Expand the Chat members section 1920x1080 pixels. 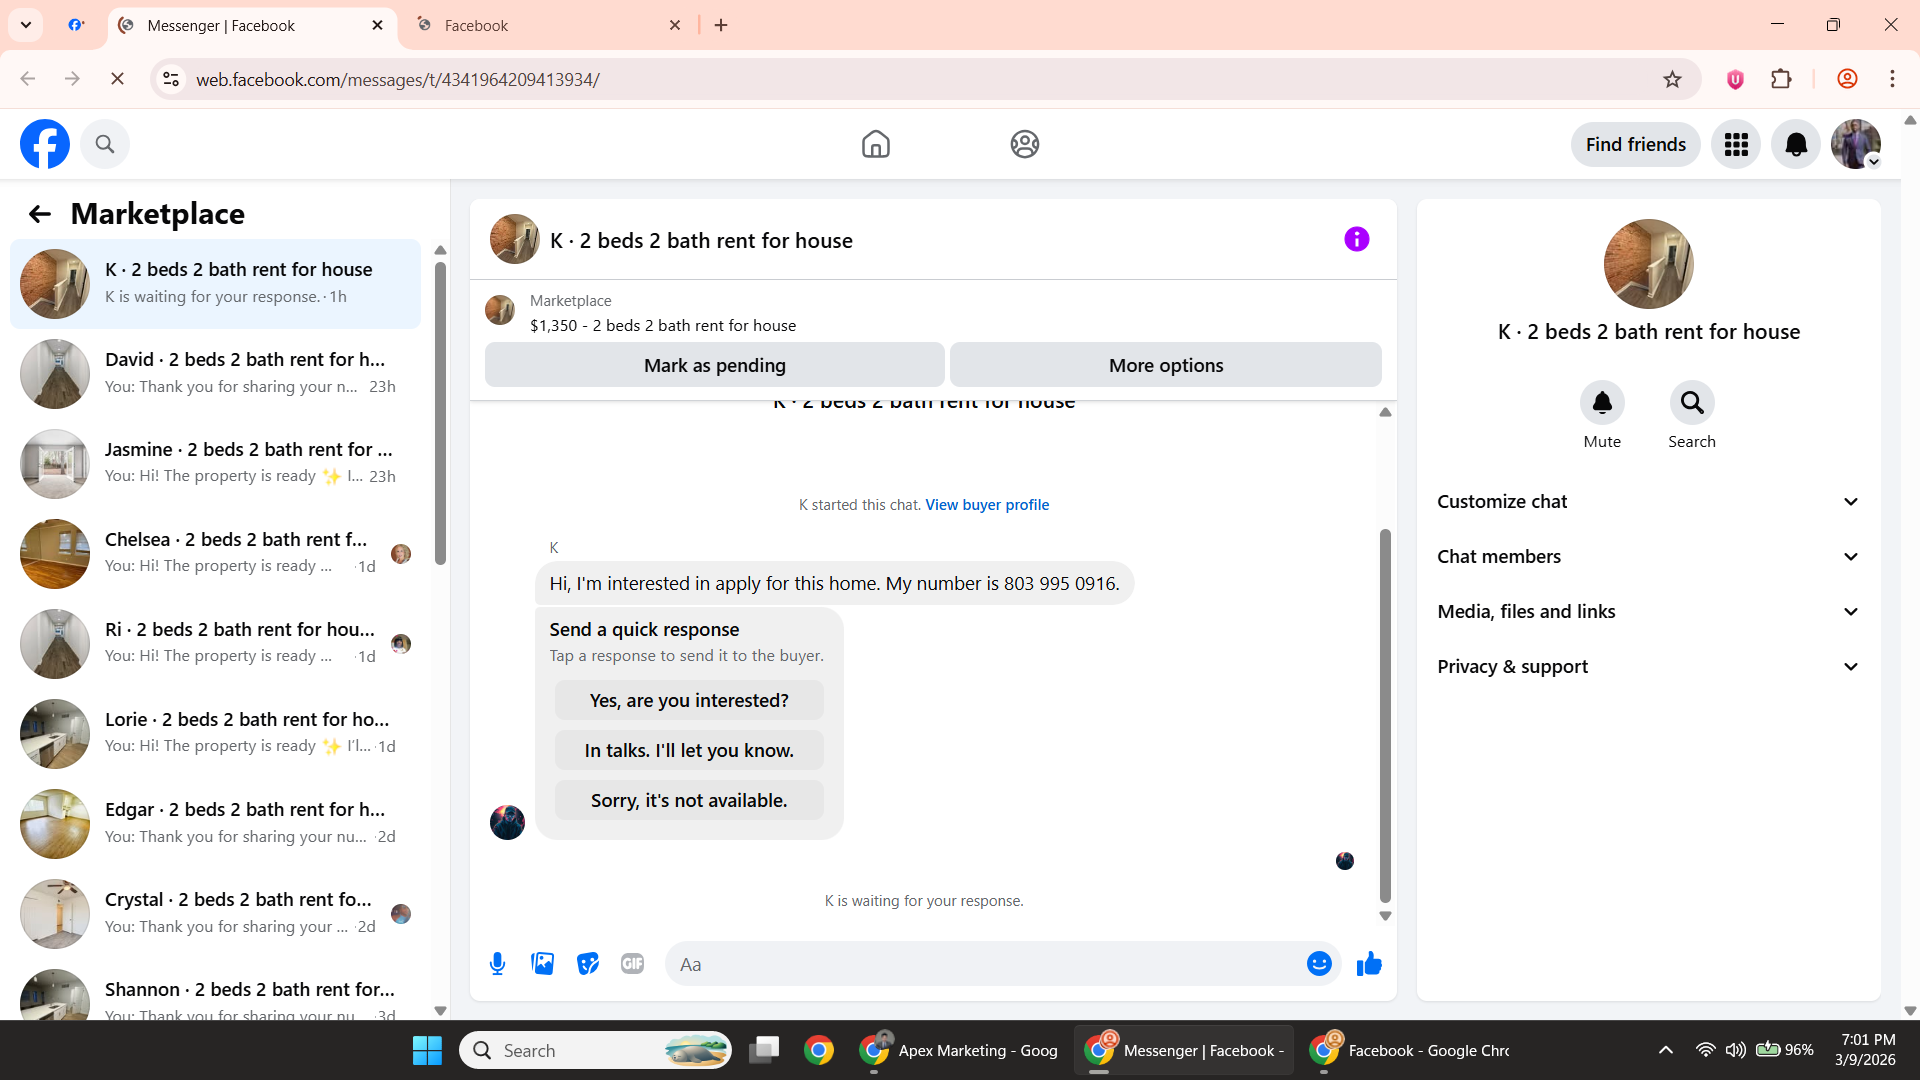tap(1648, 557)
